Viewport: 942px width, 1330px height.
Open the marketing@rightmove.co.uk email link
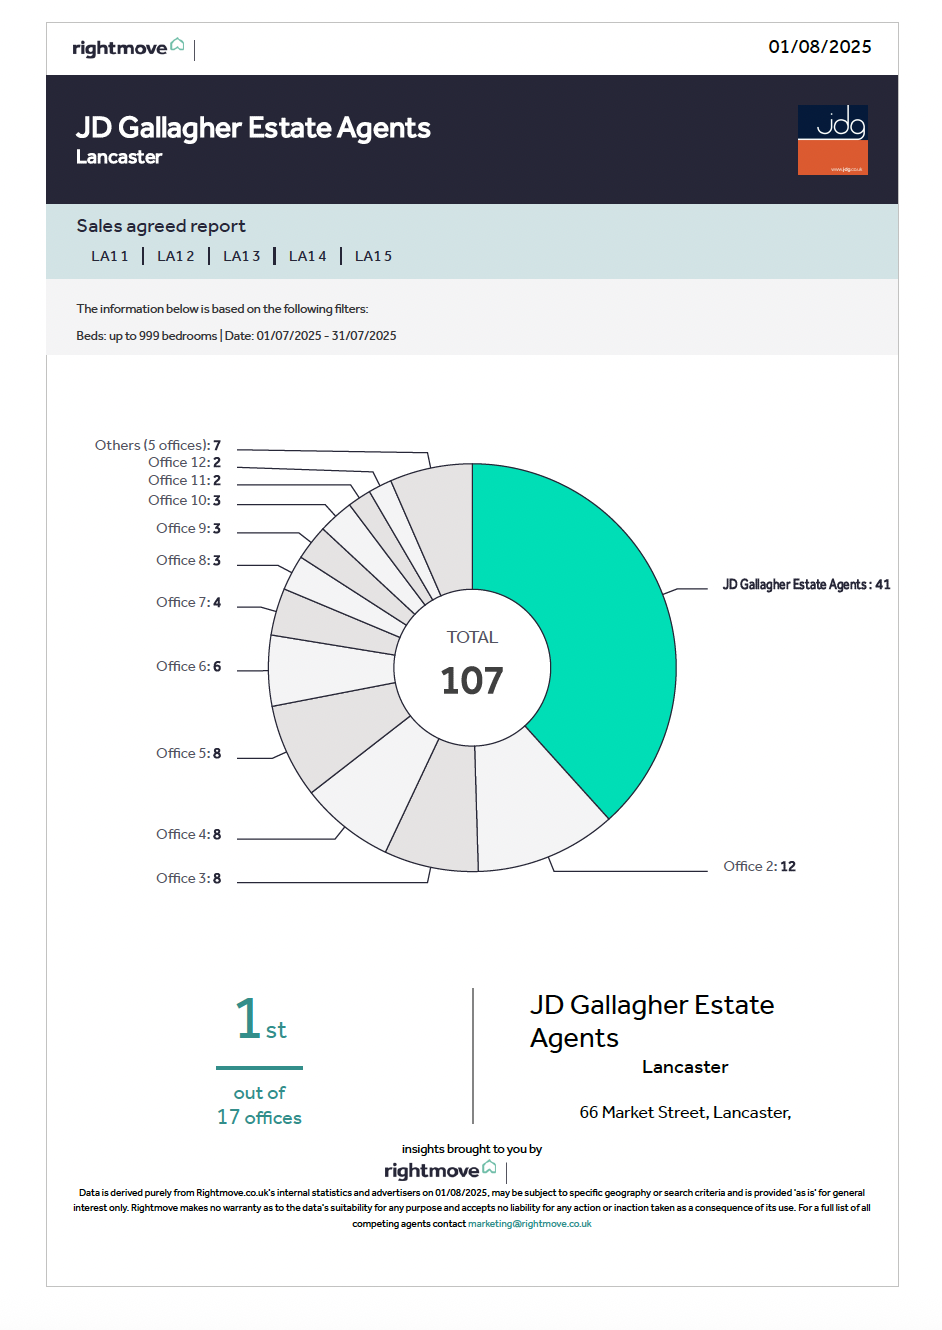[x=530, y=1224]
